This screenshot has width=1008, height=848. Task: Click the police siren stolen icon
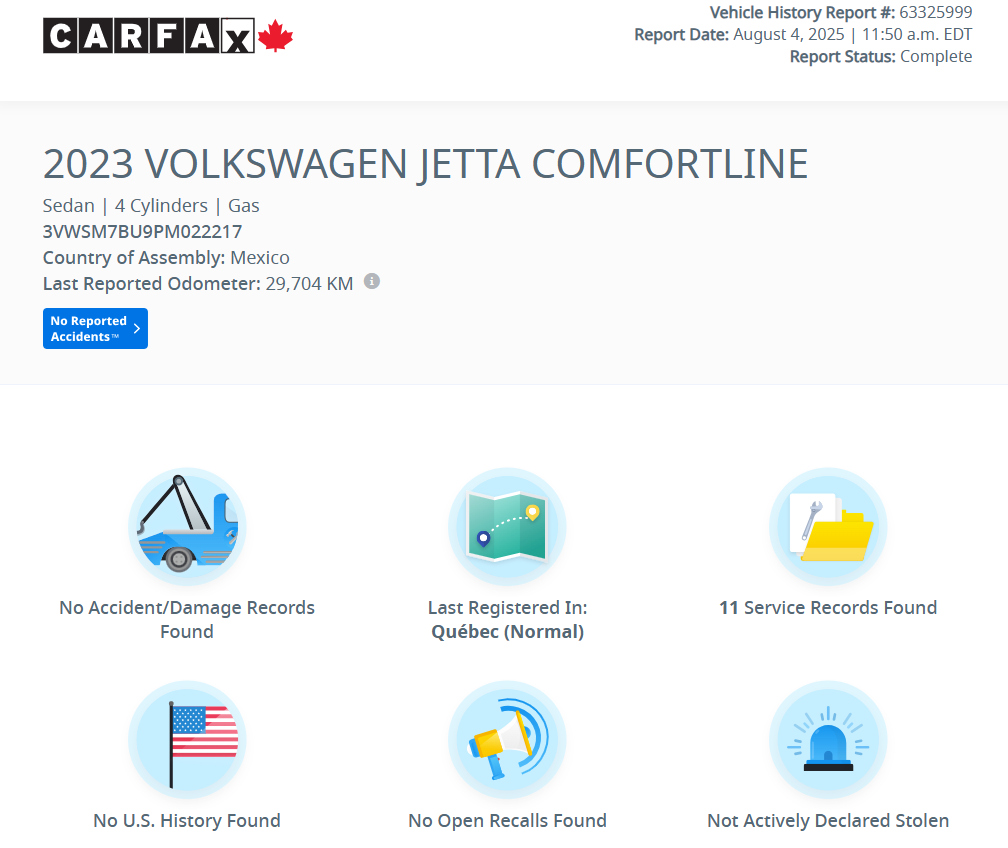point(828,740)
